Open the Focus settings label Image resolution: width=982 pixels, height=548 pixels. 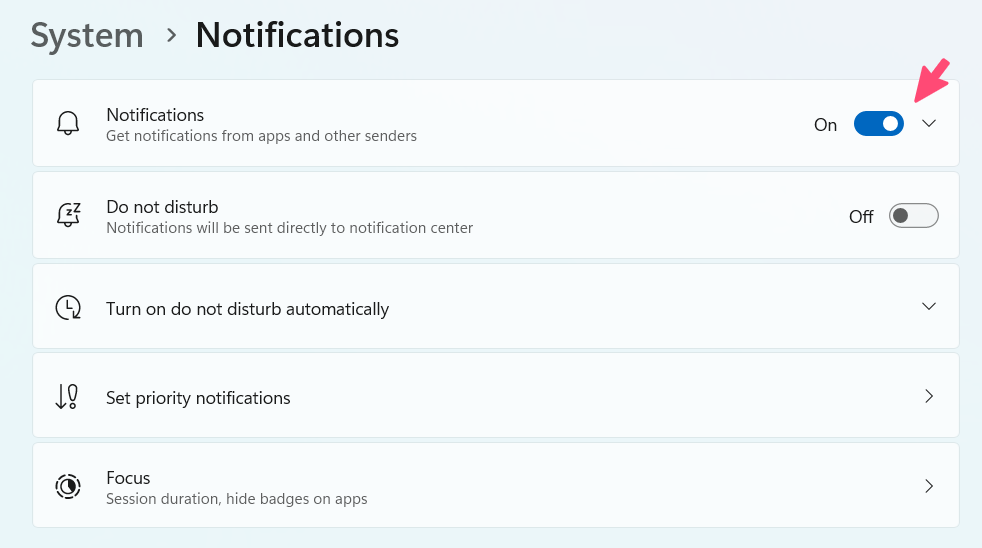pyautogui.click(x=128, y=478)
